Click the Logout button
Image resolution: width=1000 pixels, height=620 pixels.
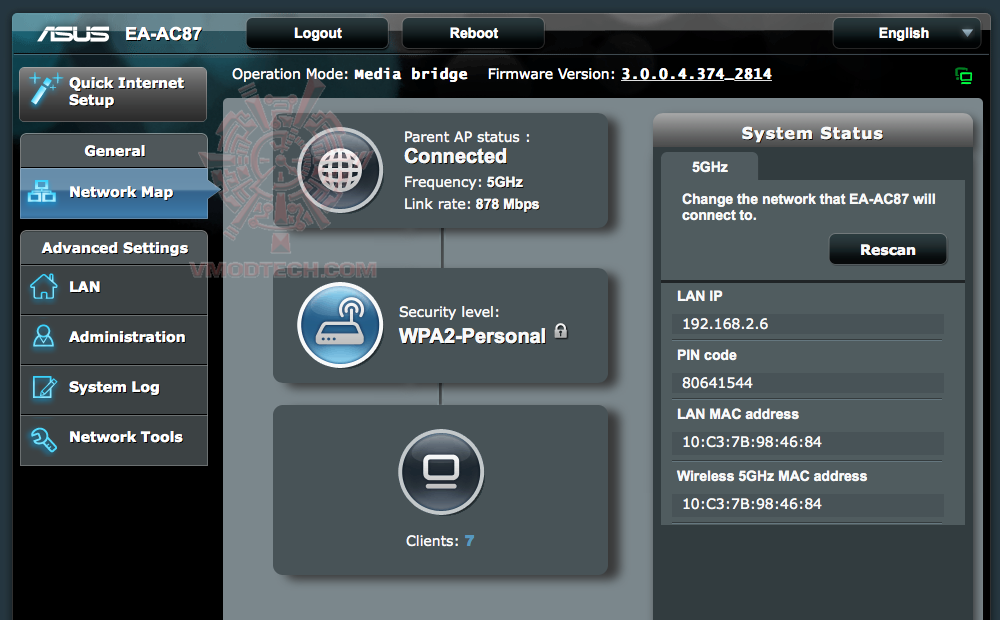[x=318, y=33]
